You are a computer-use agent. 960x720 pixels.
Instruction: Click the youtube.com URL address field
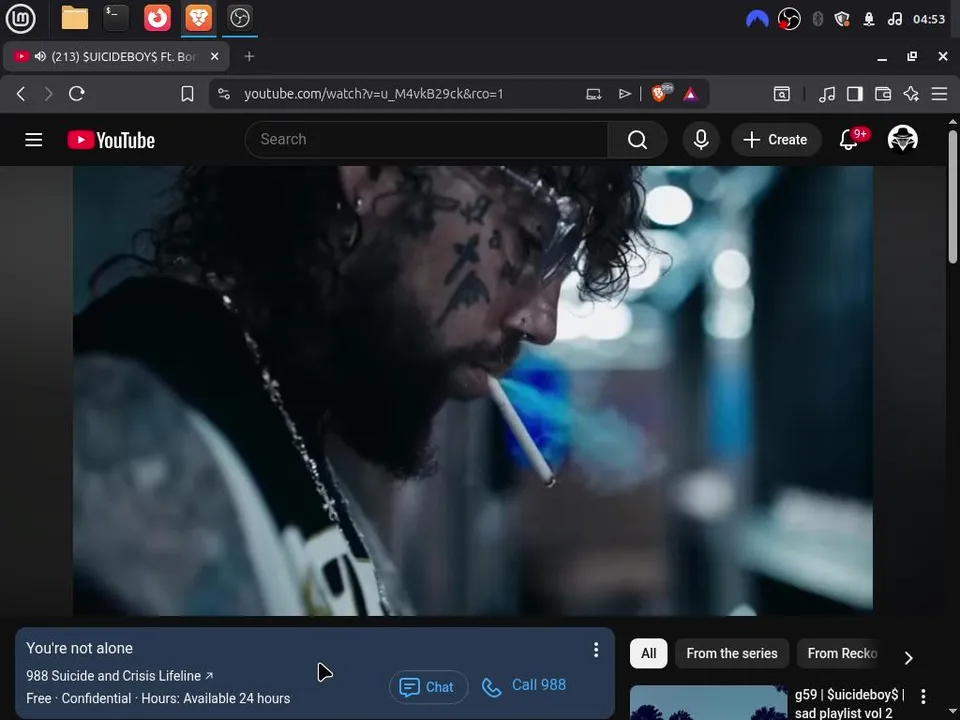pos(373,94)
